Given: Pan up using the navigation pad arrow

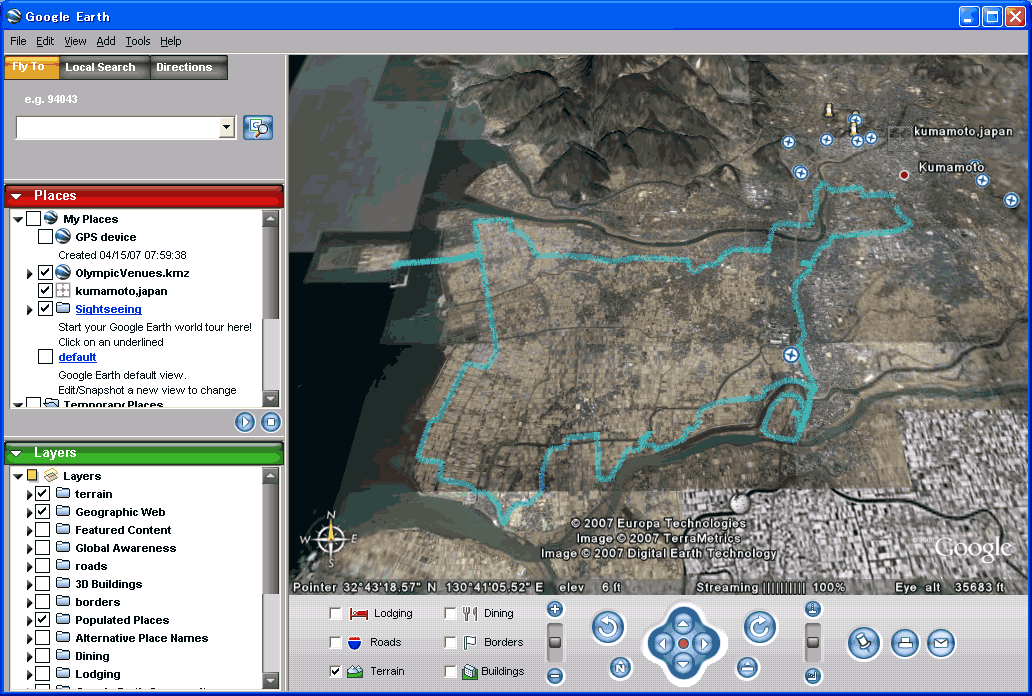Looking at the screenshot, I should pyautogui.click(x=683, y=624).
